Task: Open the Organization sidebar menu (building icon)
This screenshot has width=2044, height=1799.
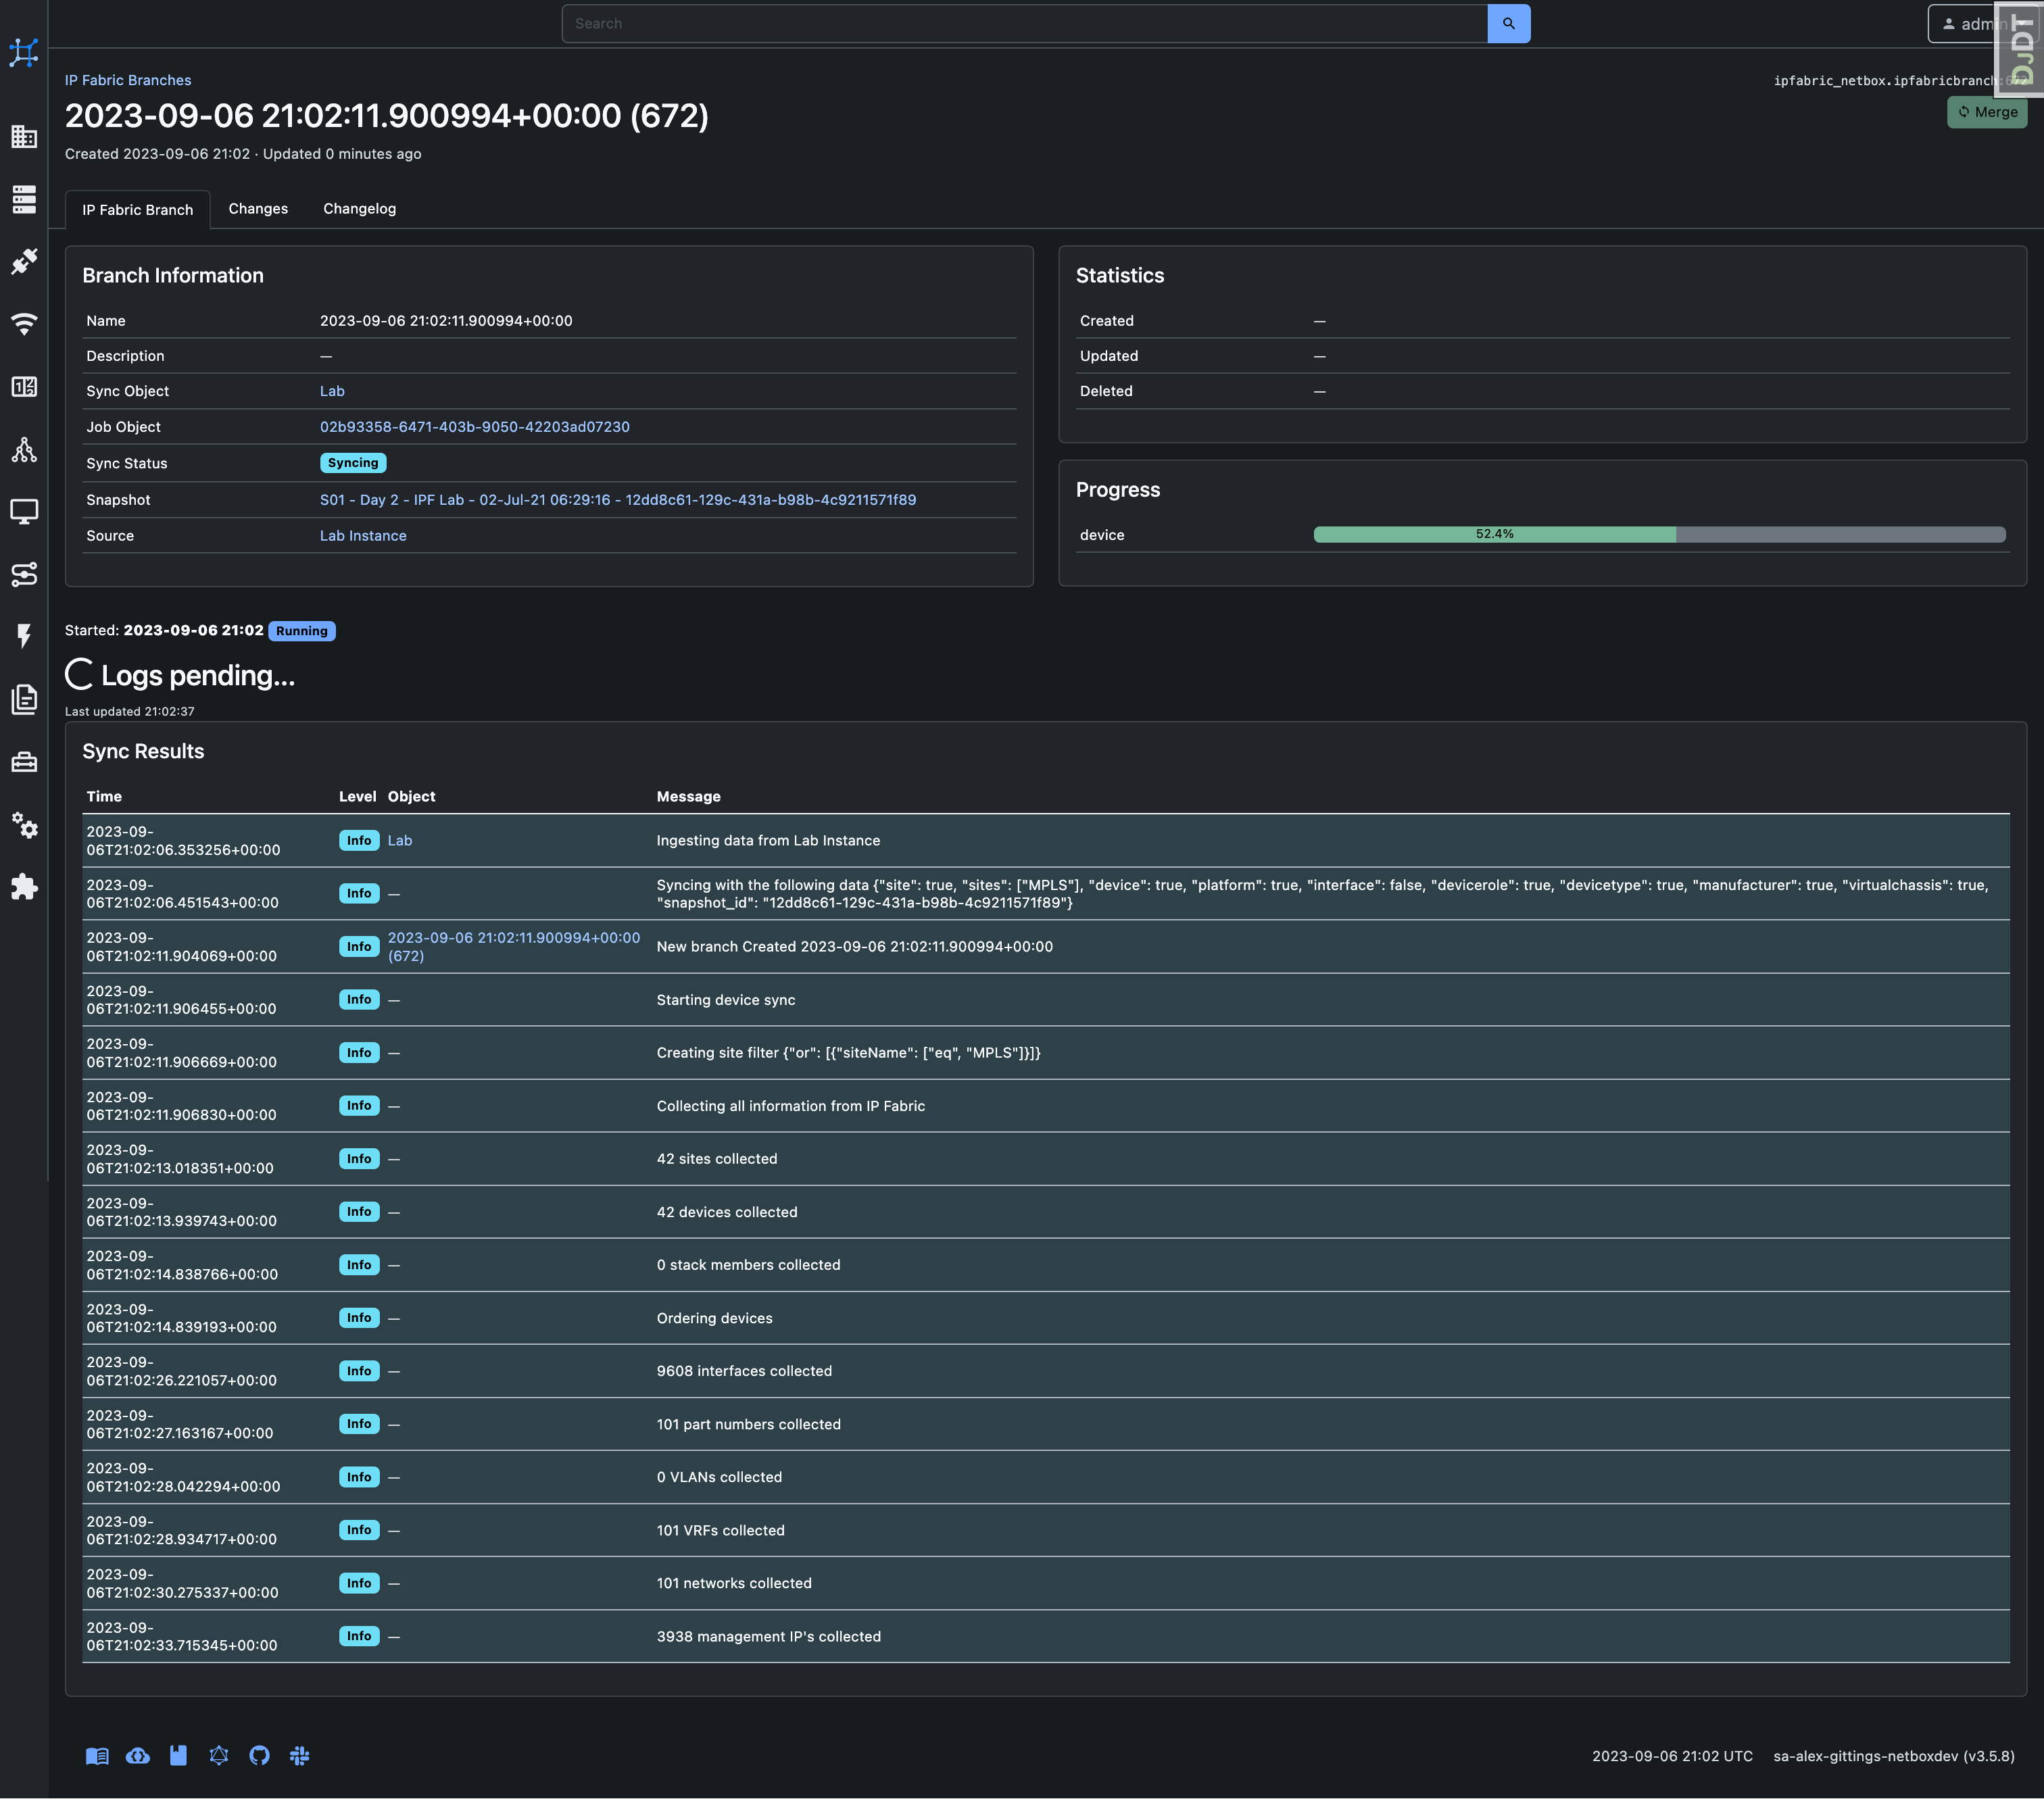Action: (24, 137)
